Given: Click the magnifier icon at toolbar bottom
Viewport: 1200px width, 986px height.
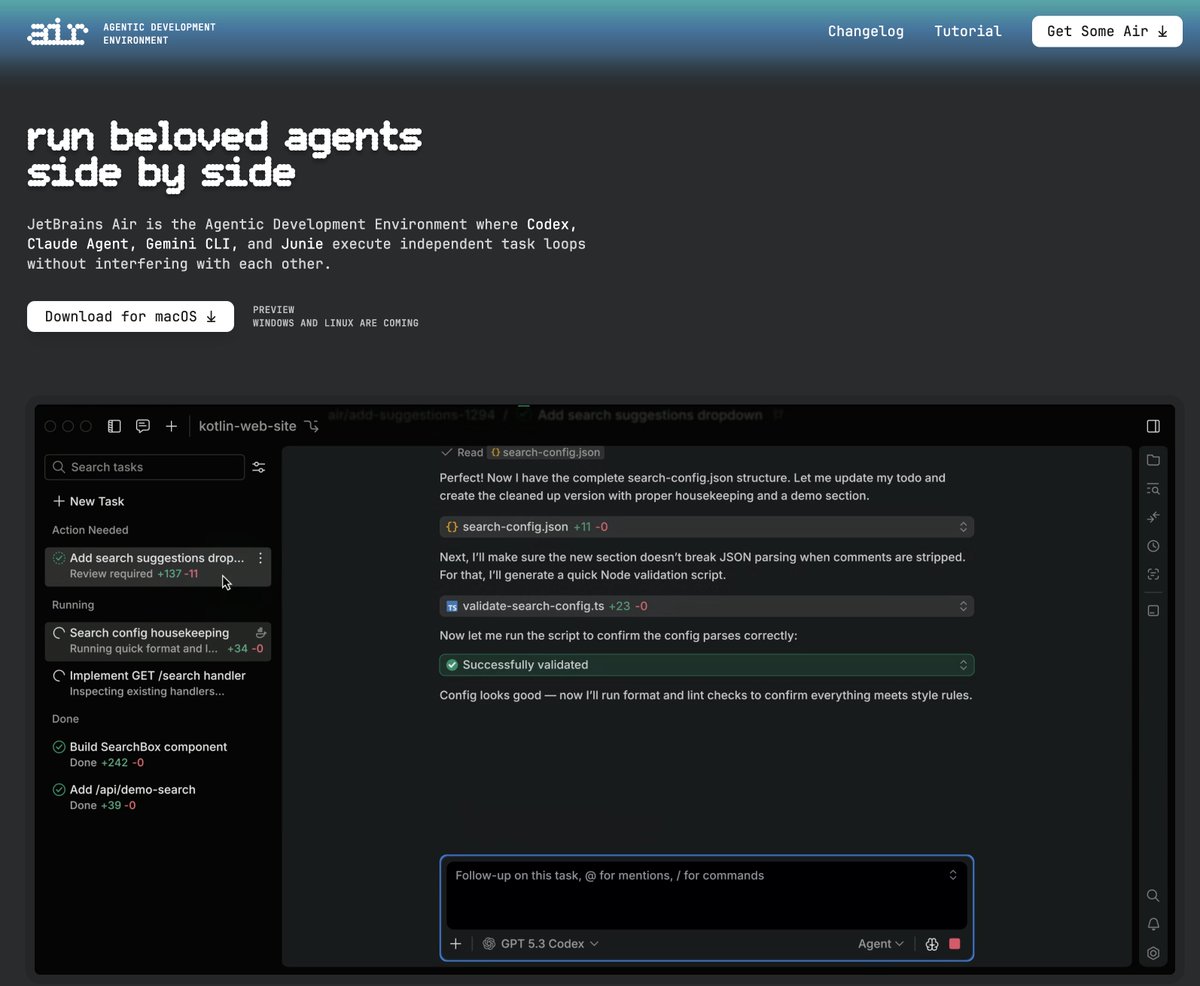Looking at the screenshot, I should 1153,896.
